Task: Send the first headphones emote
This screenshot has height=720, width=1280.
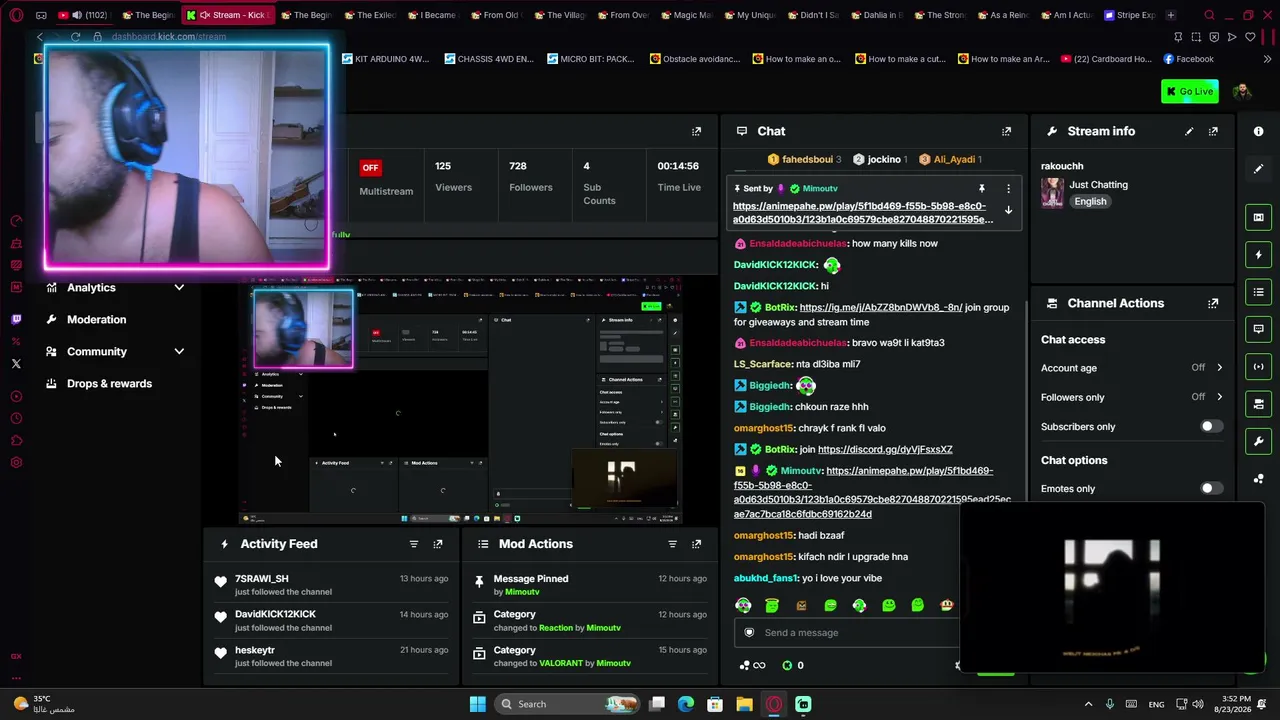Action: (x=743, y=605)
